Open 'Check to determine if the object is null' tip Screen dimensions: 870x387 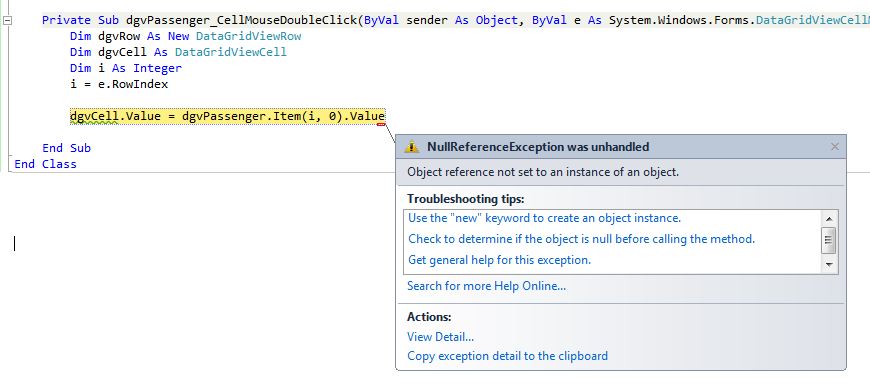click(581, 239)
